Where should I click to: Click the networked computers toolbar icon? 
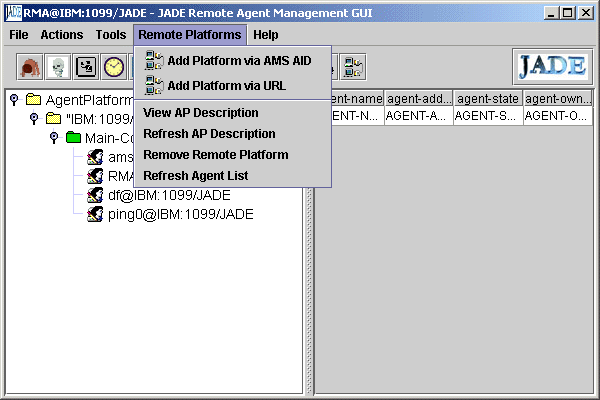click(353, 67)
